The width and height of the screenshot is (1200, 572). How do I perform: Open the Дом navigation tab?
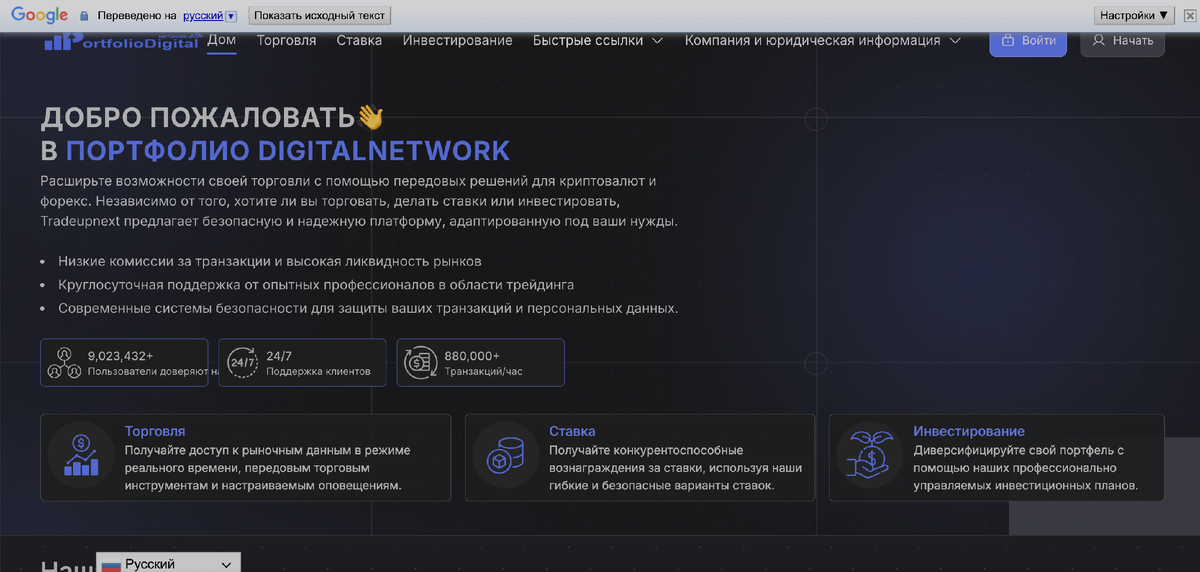pyautogui.click(x=222, y=41)
